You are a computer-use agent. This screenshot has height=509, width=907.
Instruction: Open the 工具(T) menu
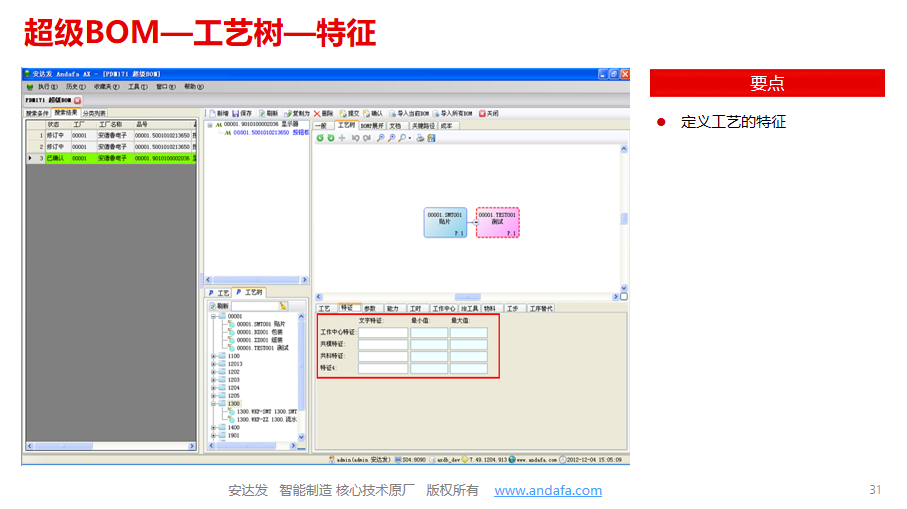[137, 87]
